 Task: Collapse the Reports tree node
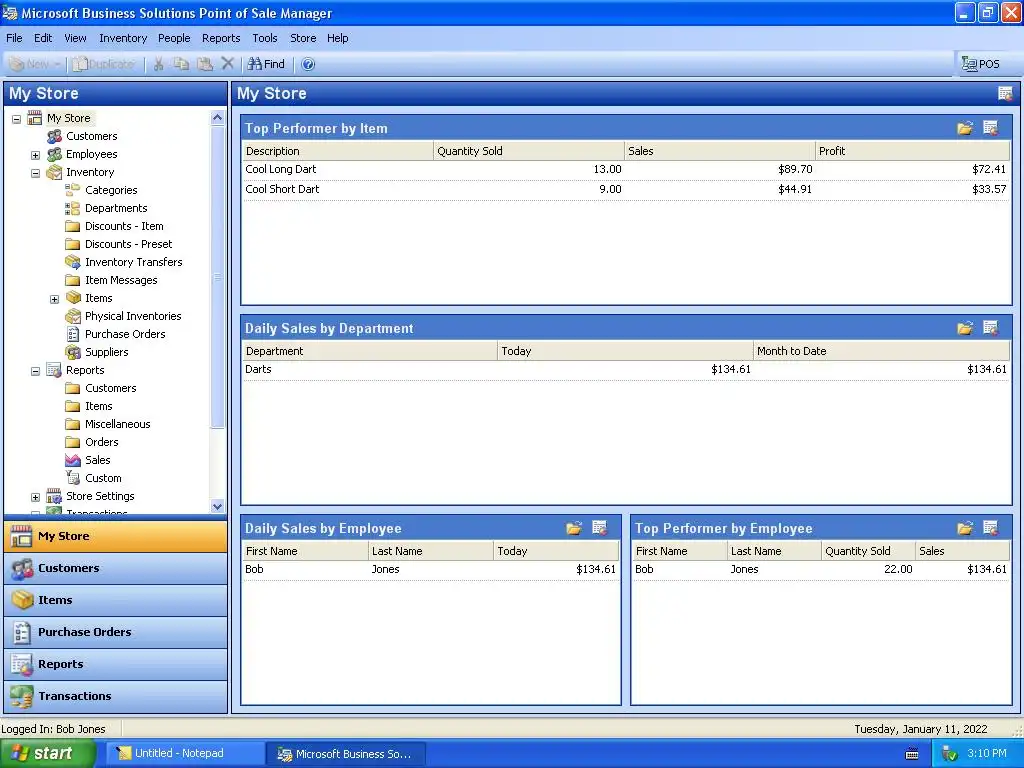[35, 371]
